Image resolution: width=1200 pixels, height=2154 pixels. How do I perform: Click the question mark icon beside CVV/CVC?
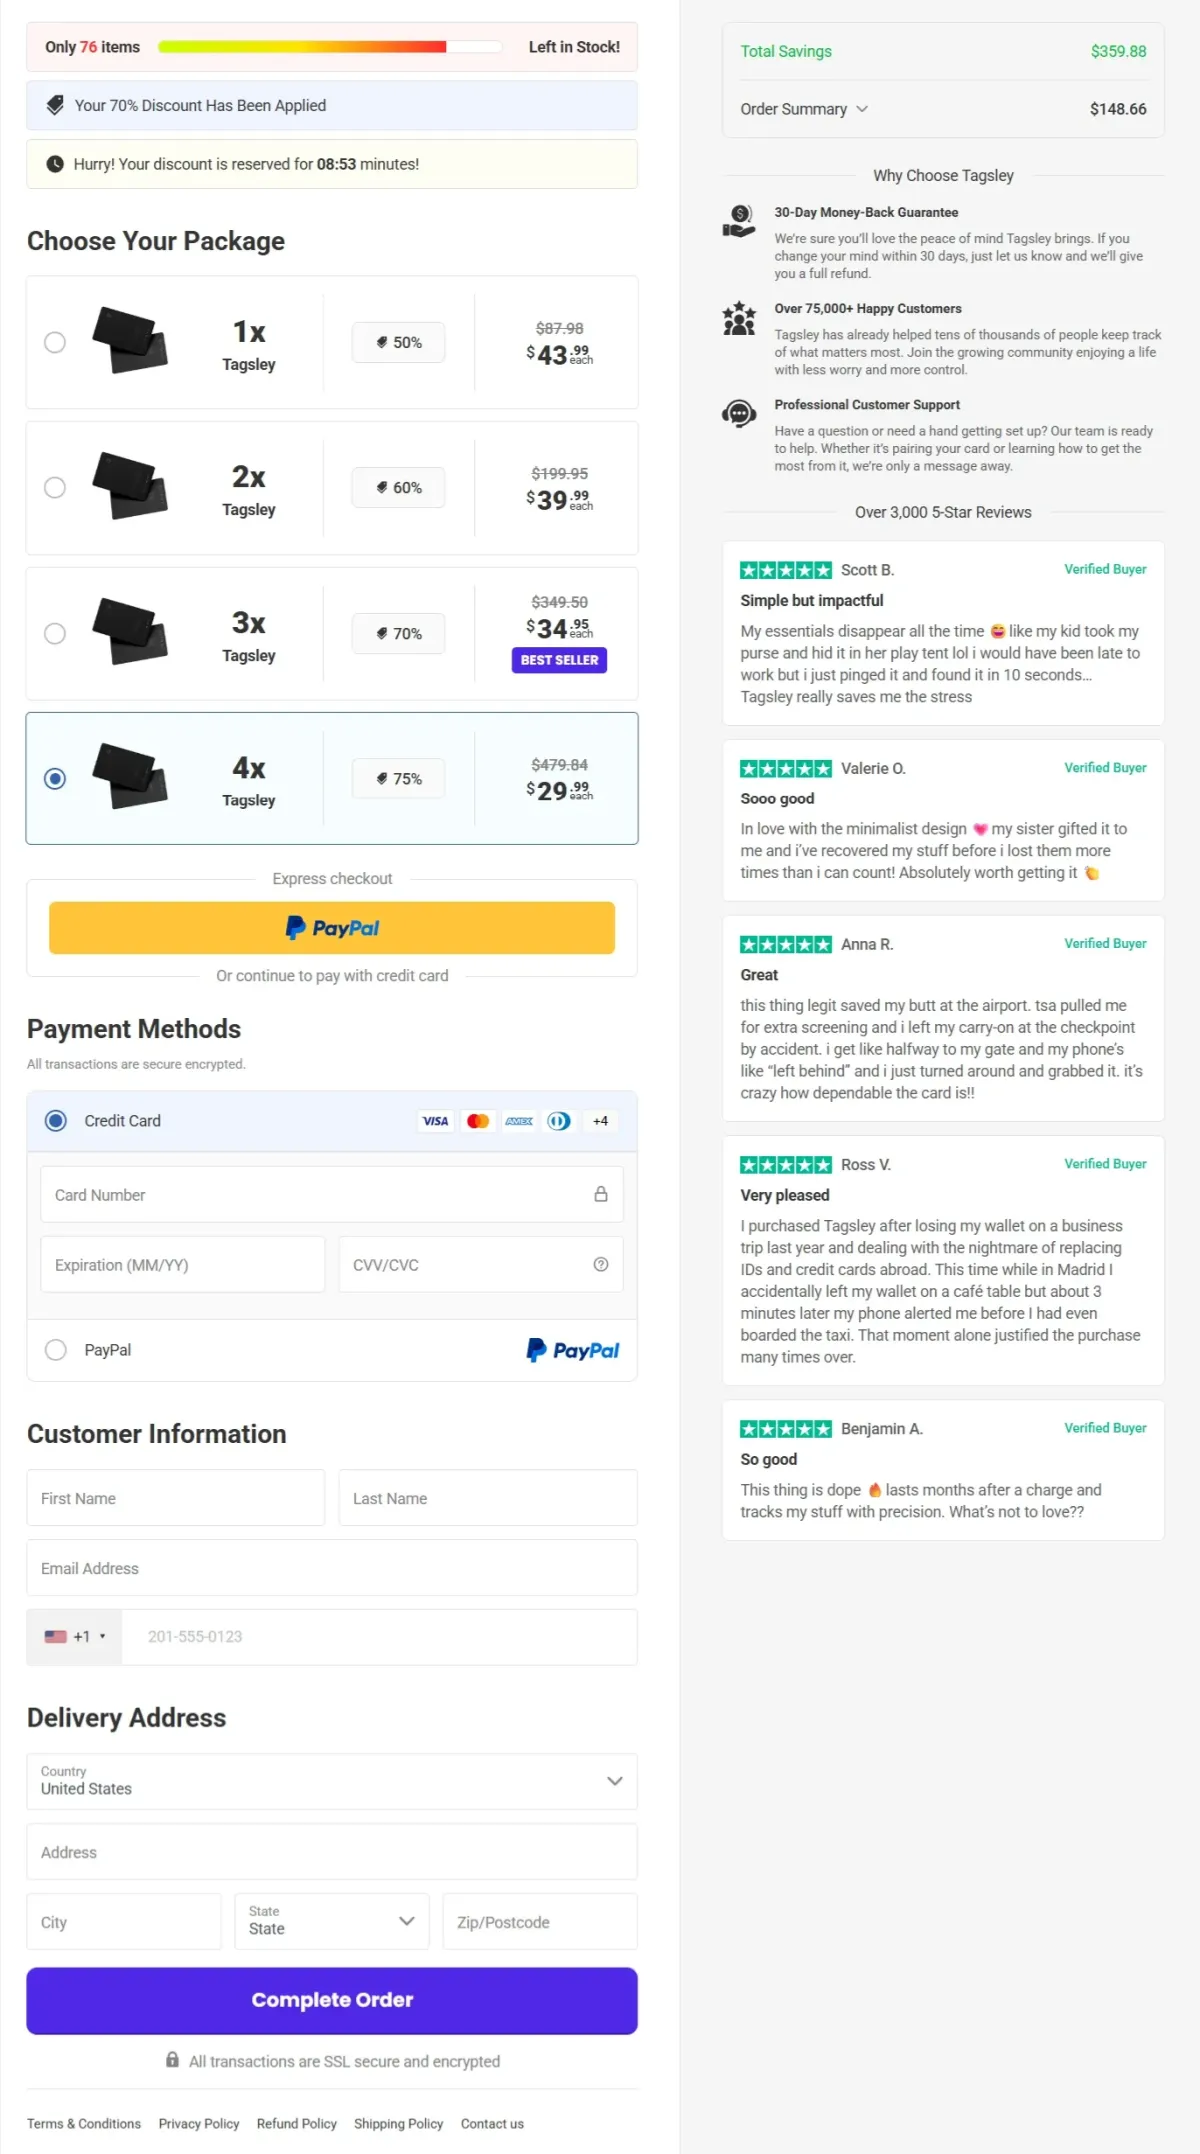click(601, 1264)
